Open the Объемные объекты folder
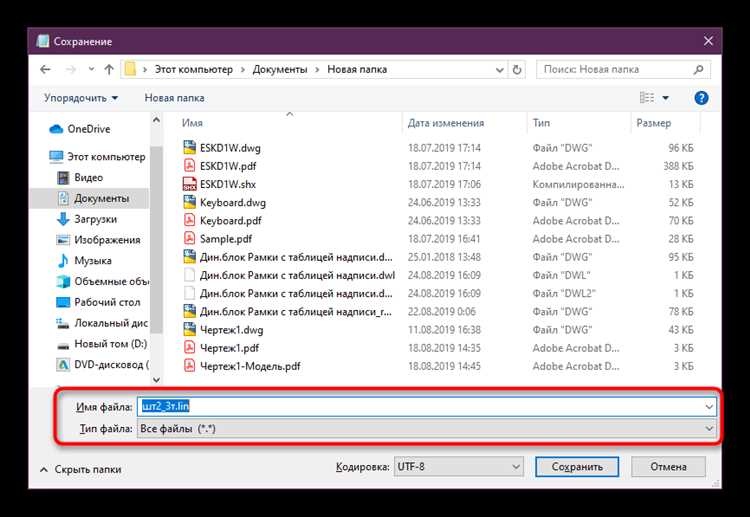Image resolution: width=750 pixels, height=517 pixels. point(102,281)
